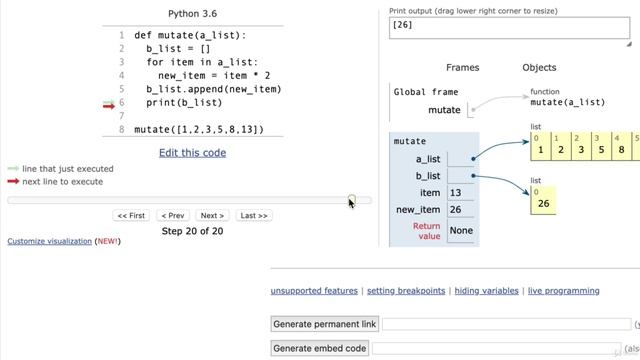Click the 'Next >' step button

212,216
